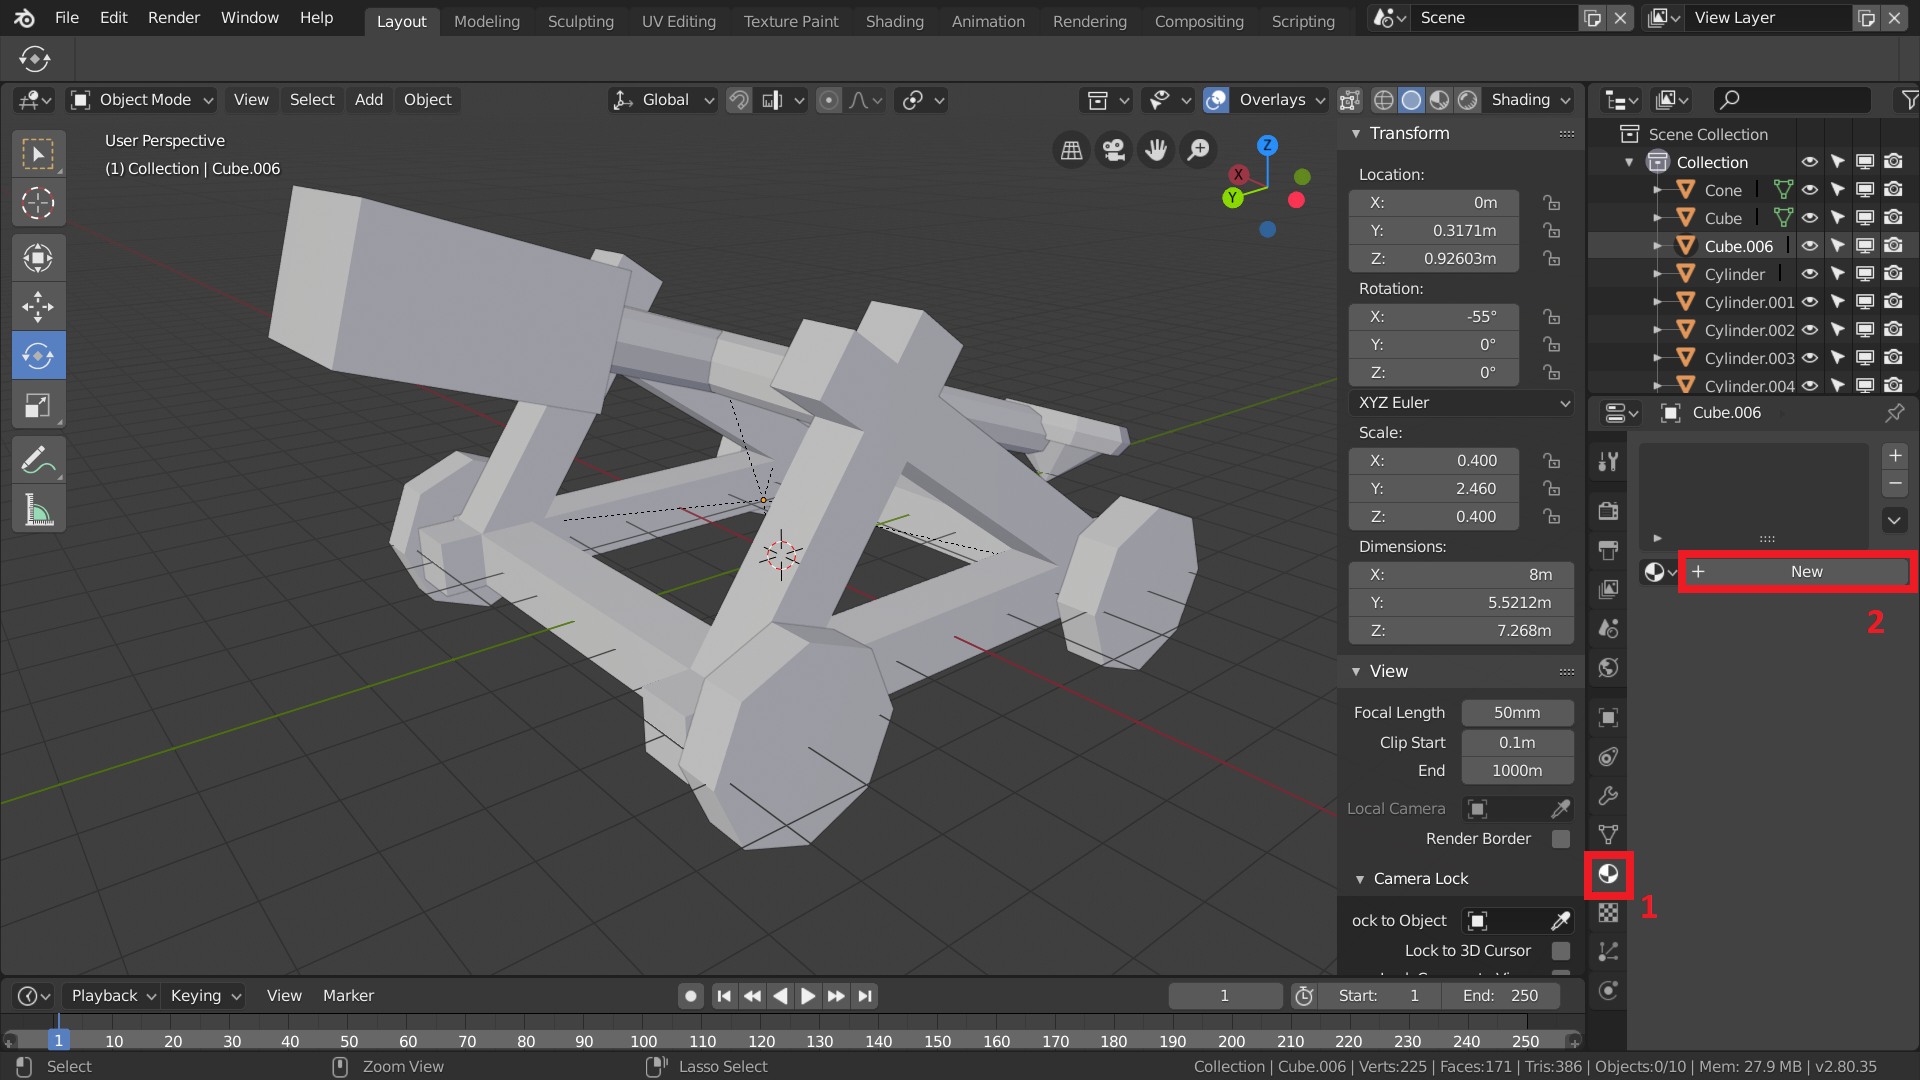1920x1080 pixels.
Task: Toggle visibility eye of Cylinder
Action: pyautogui.click(x=1810, y=274)
